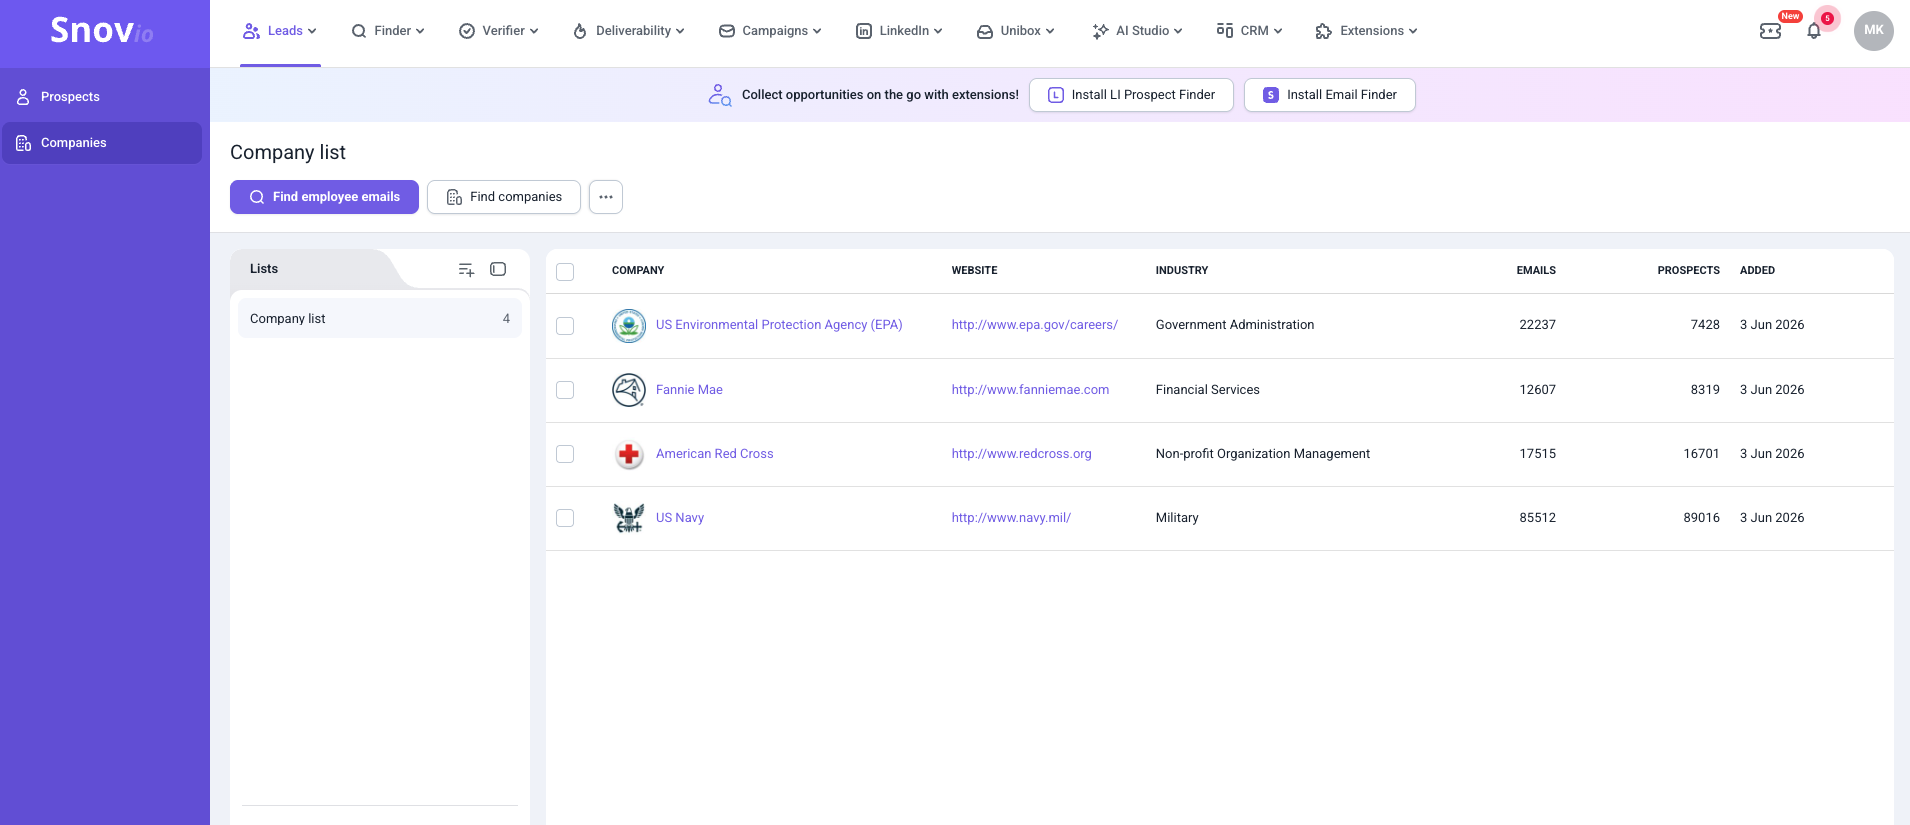The image size is (1910, 825).
Task: Visit http://www.epa.gov/careers/ website link
Action: (x=1035, y=325)
